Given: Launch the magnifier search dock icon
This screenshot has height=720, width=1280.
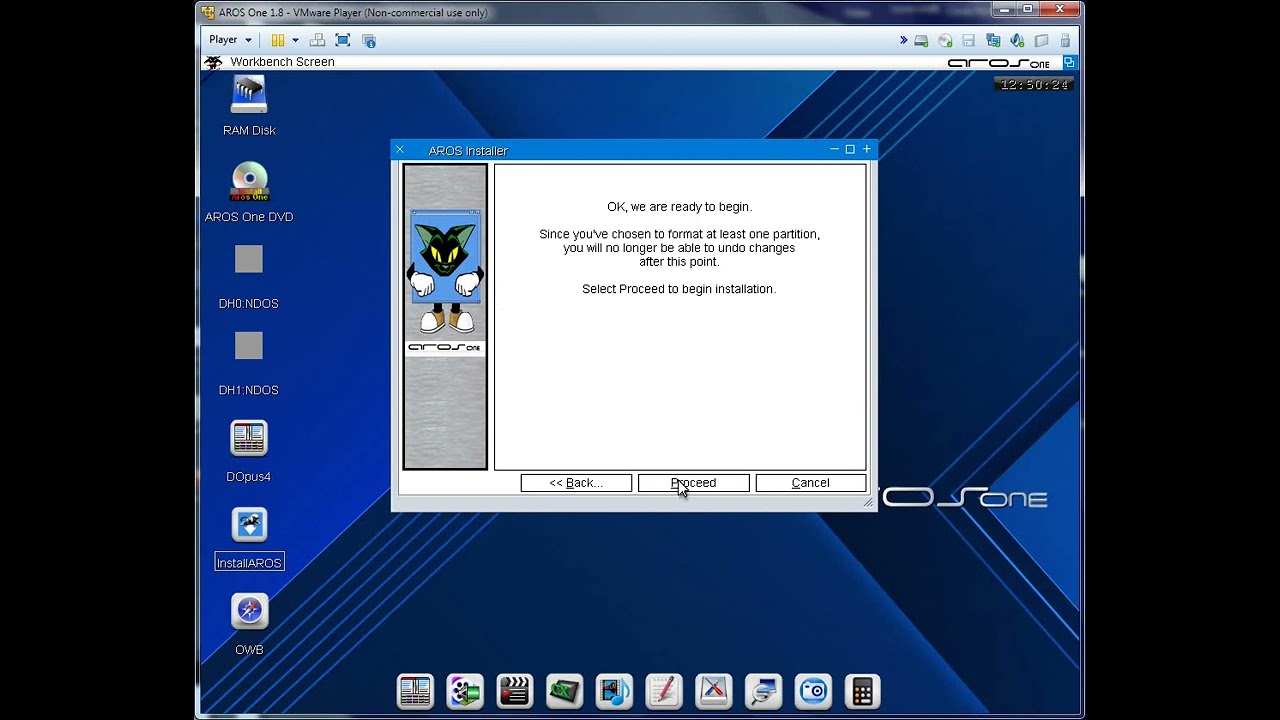Looking at the screenshot, I should coord(763,691).
